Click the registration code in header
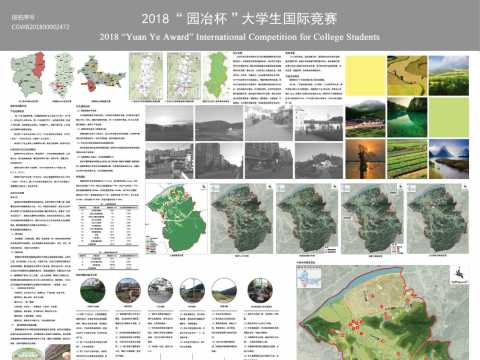The height and width of the screenshot is (360, 480). 40,27
